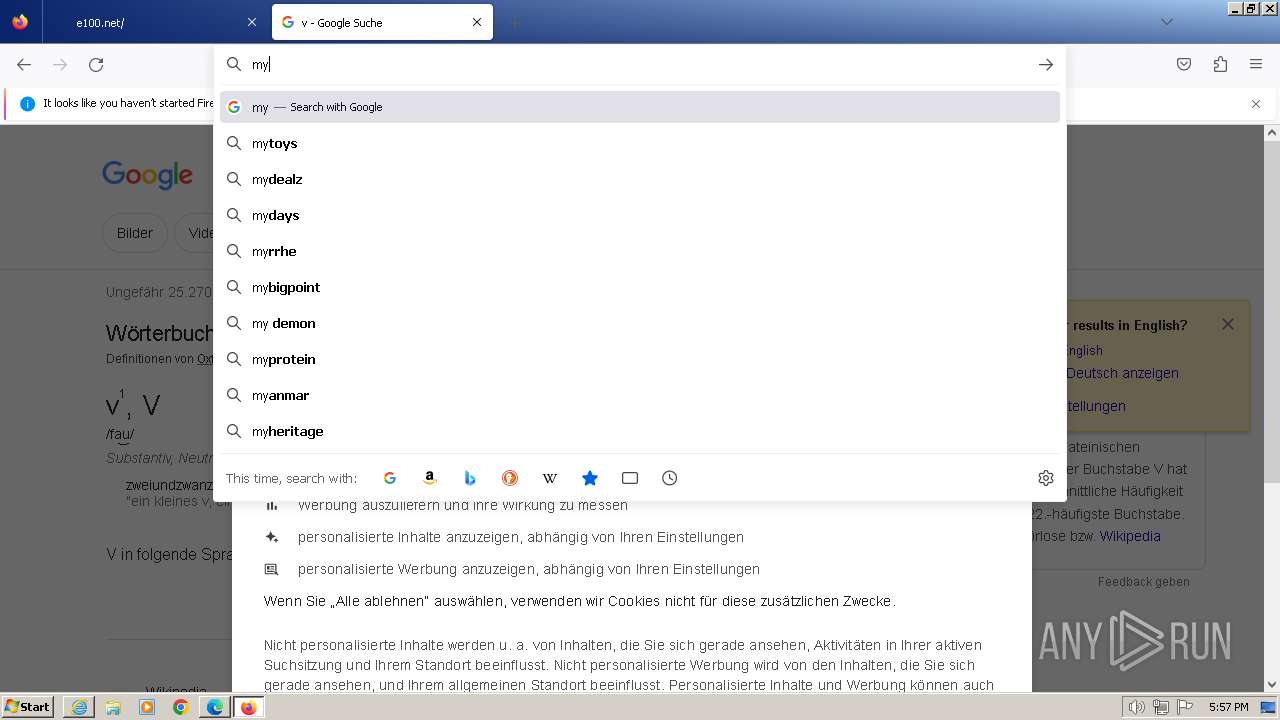Select 'my — Search with Google' suggestion
This screenshot has height=720, width=1280.
click(640, 107)
